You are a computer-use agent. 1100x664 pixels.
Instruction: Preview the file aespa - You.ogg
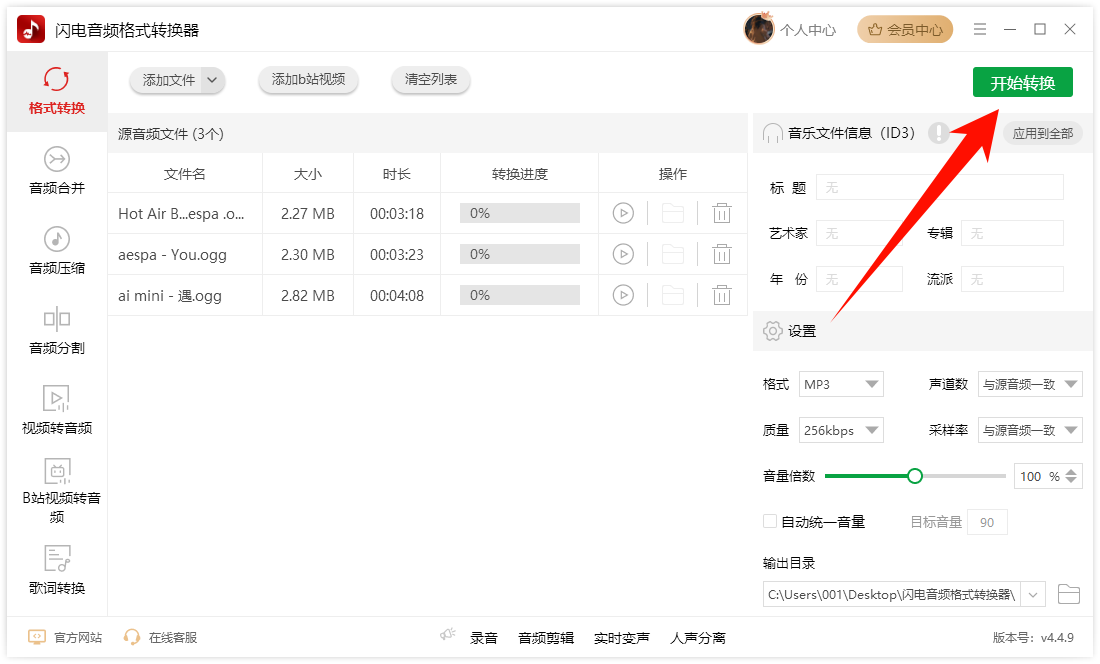[624, 254]
